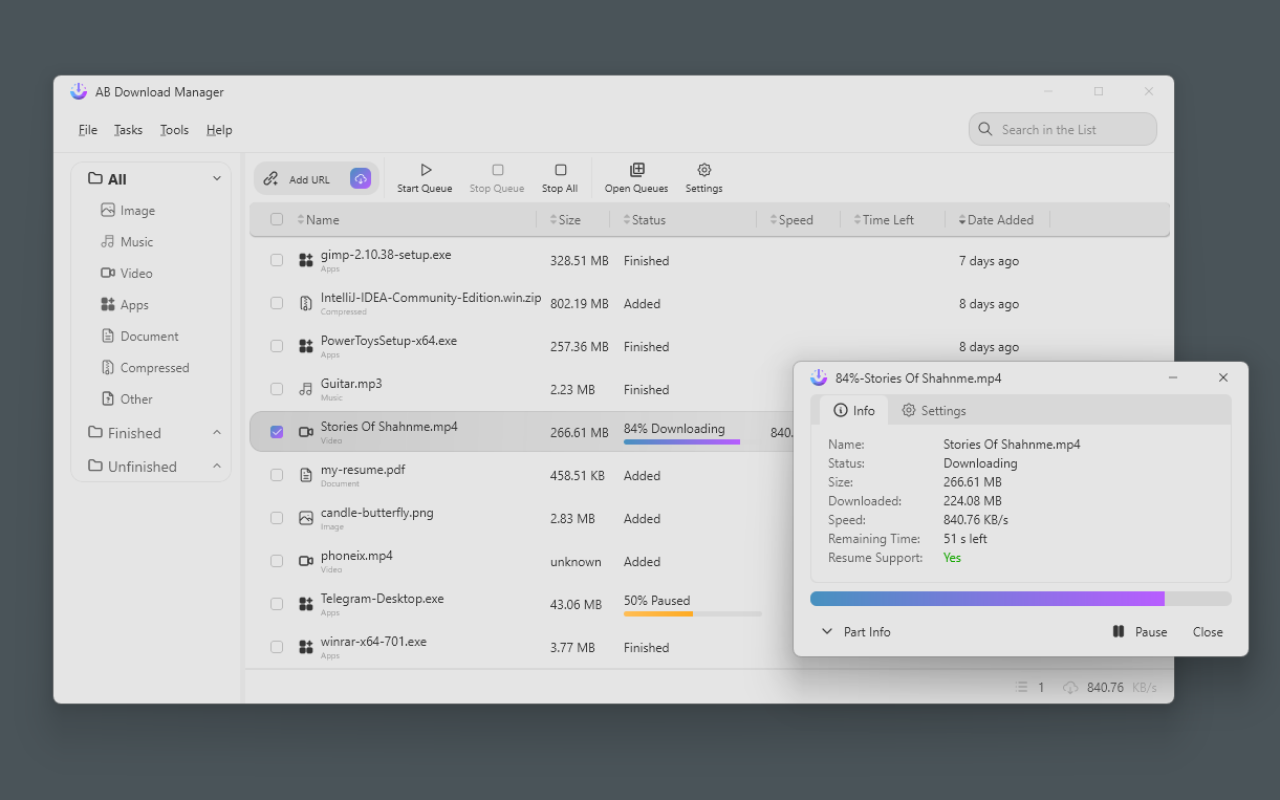Viewport: 1280px width, 800px height.
Task: Check the checkbox for Guitar.mp3
Action: (276, 388)
